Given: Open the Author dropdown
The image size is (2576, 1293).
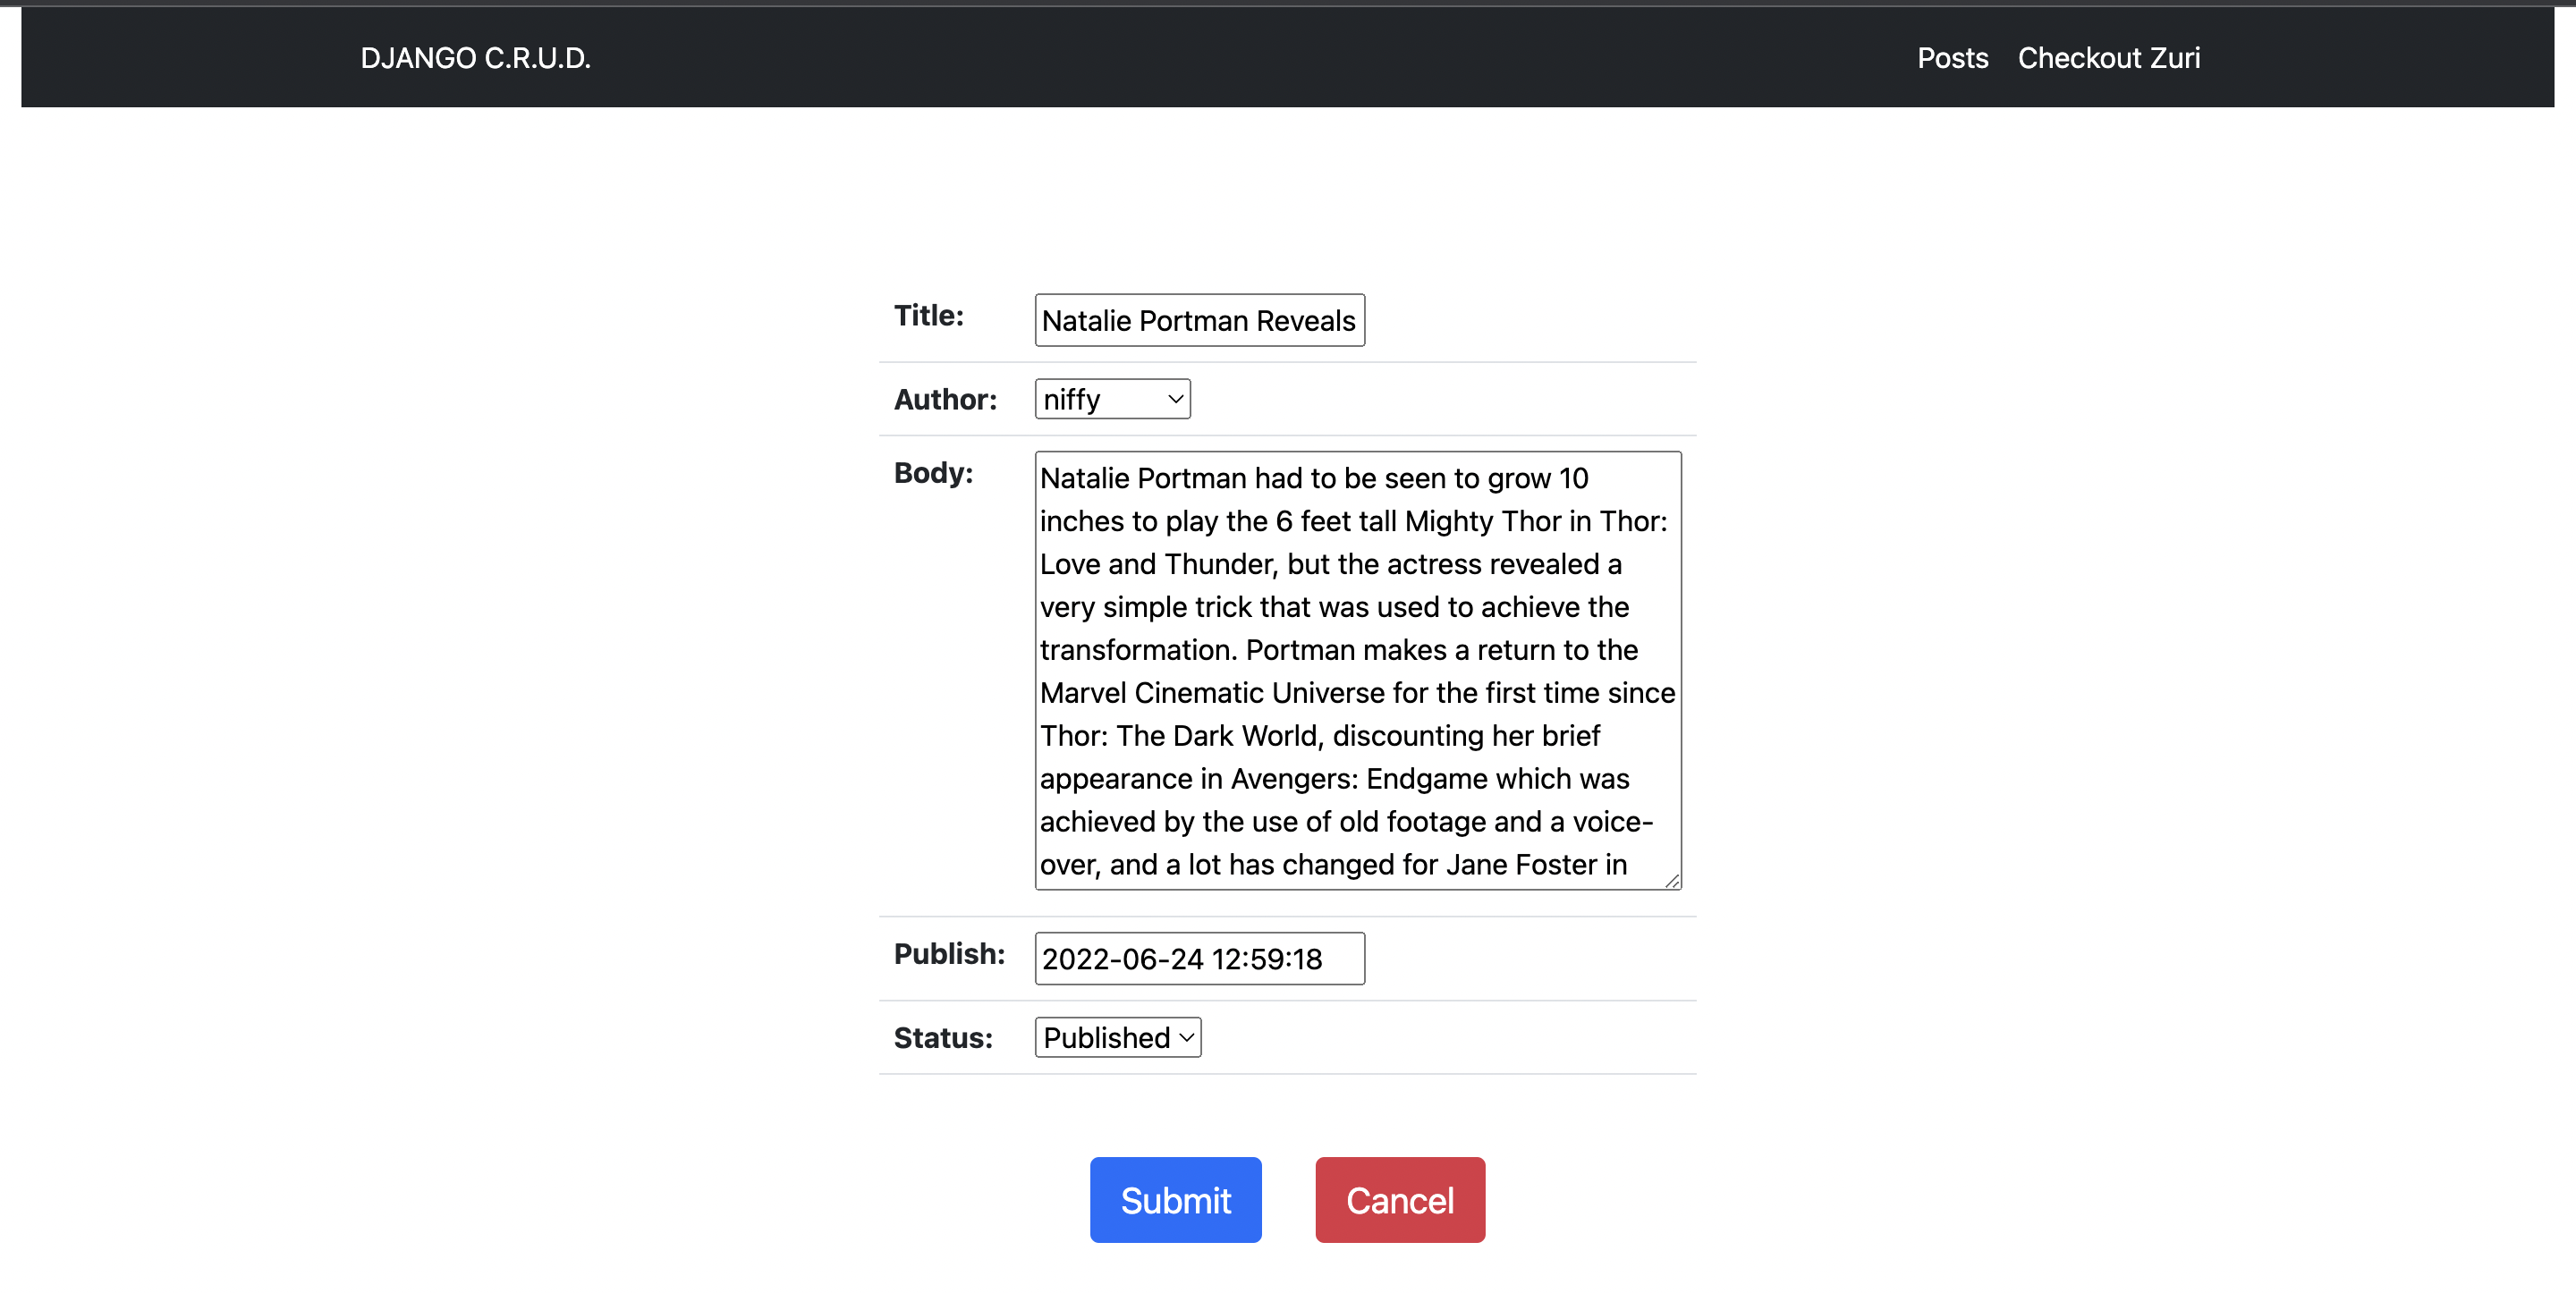Looking at the screenshot, I should click(1111, 399).
